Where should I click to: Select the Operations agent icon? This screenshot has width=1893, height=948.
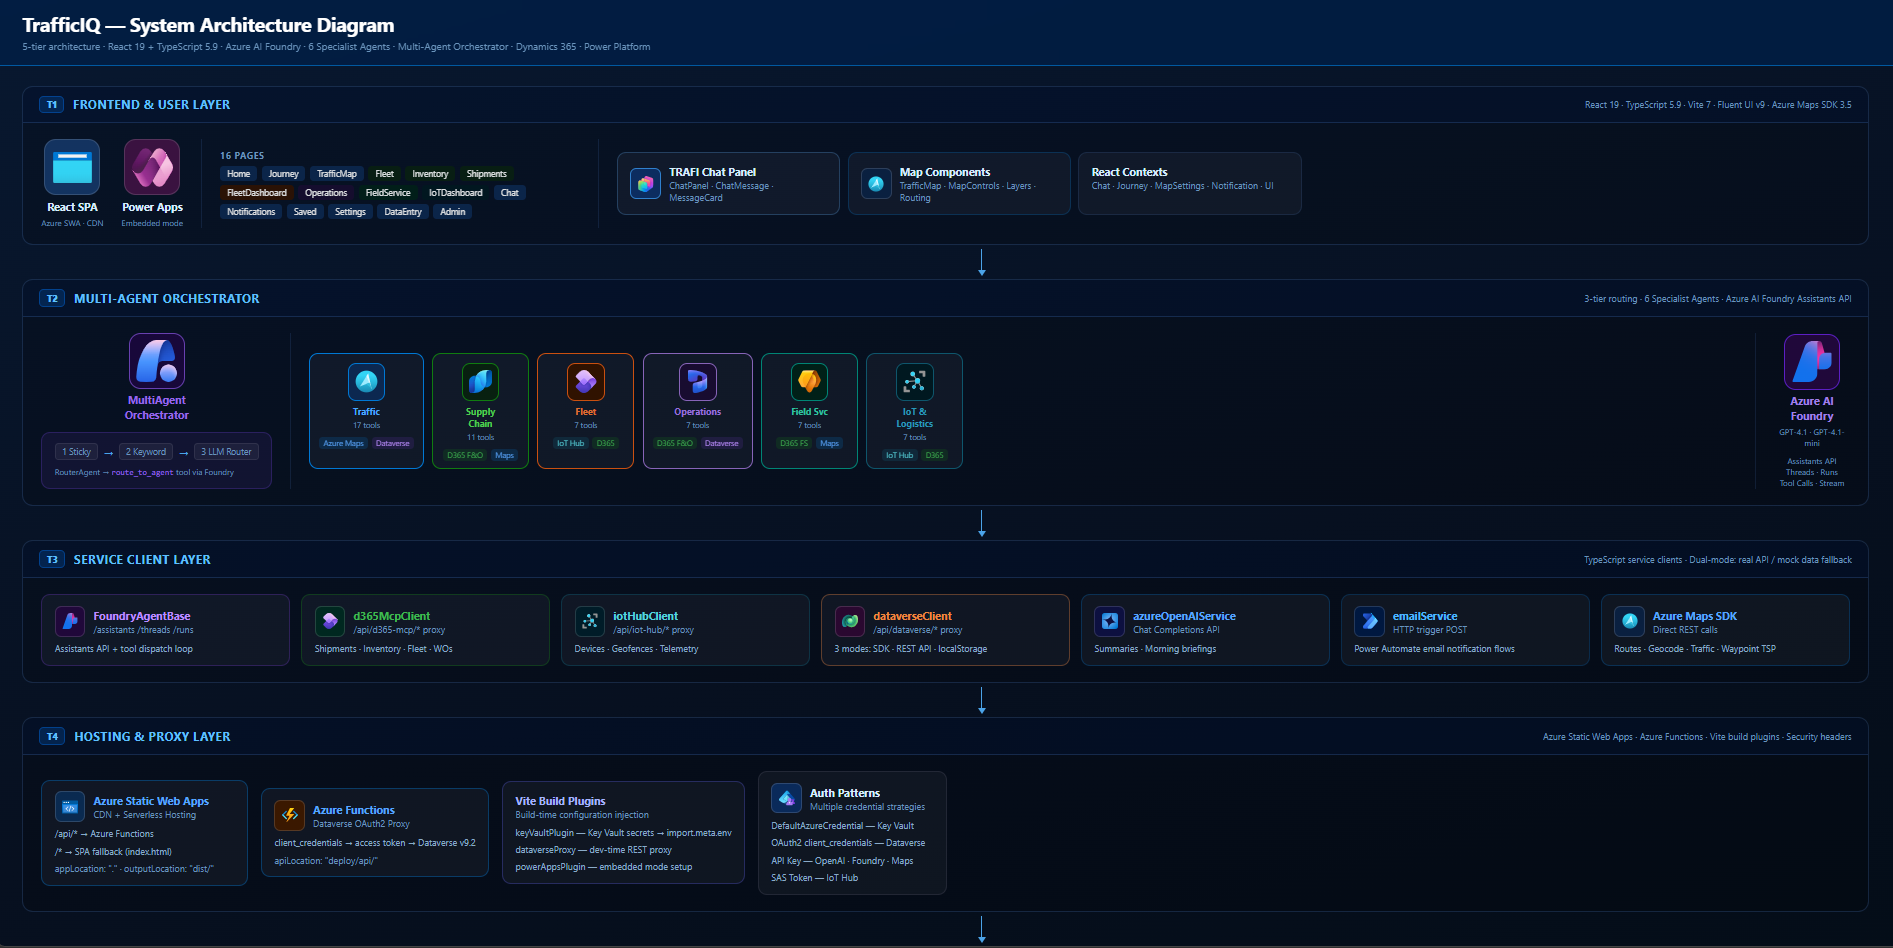698,381
